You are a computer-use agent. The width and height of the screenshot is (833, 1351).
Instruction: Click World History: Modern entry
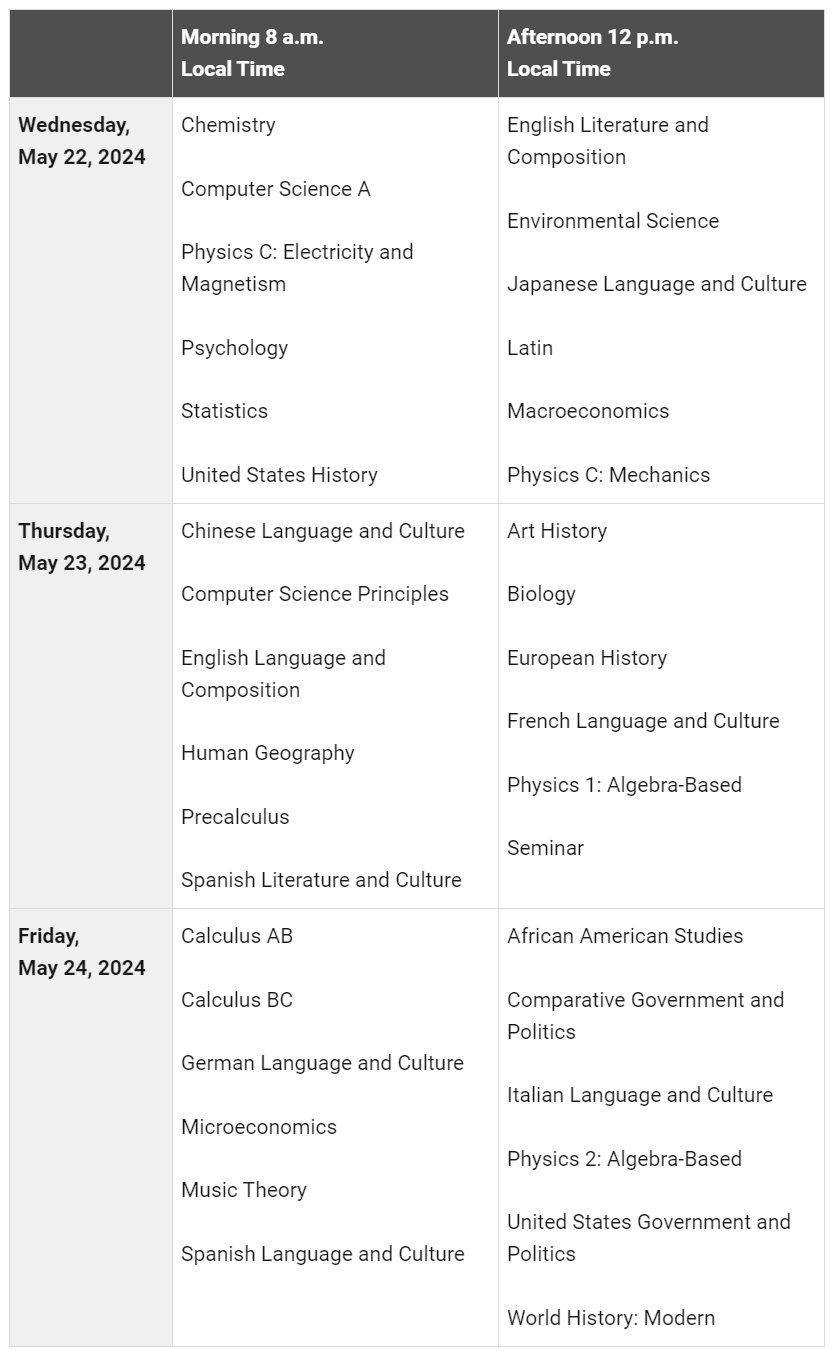click(610, 1318)
